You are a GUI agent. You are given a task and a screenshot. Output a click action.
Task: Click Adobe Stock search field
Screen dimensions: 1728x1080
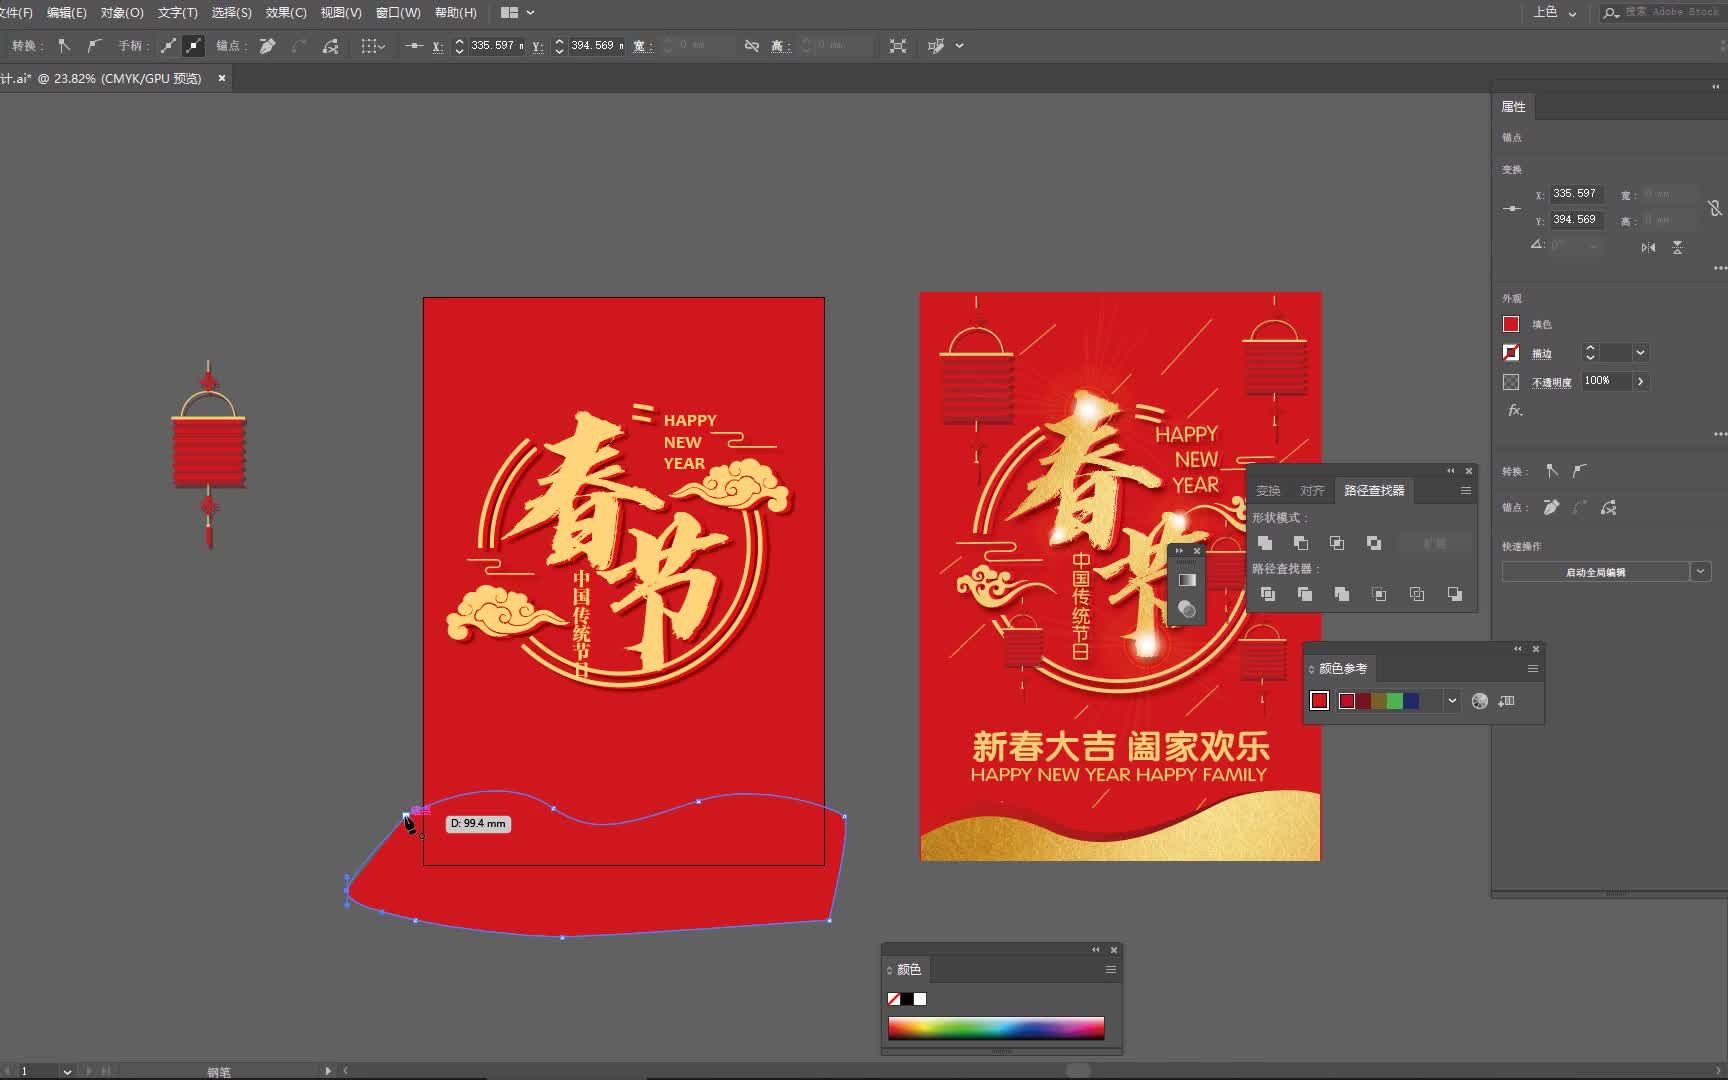[1664, 13]
